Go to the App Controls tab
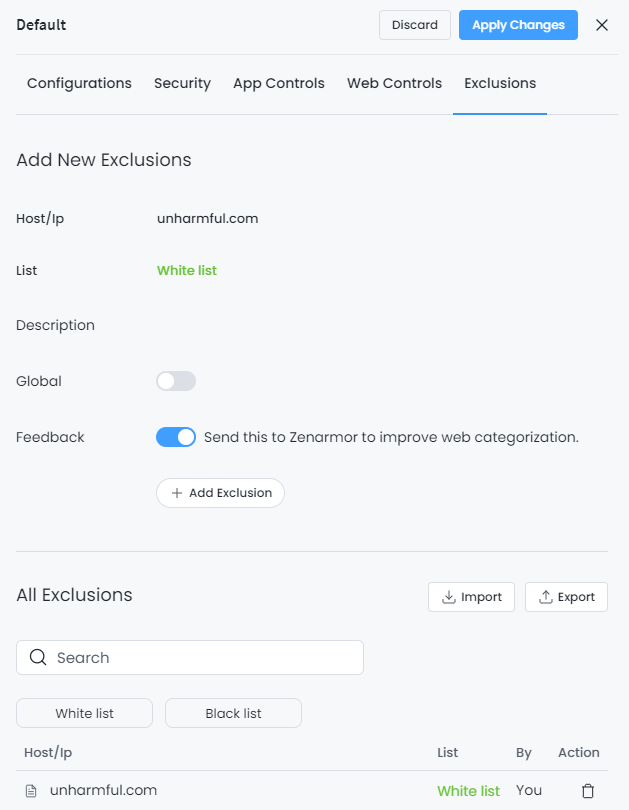The image size is (629, 810). (x=279, y=83)
